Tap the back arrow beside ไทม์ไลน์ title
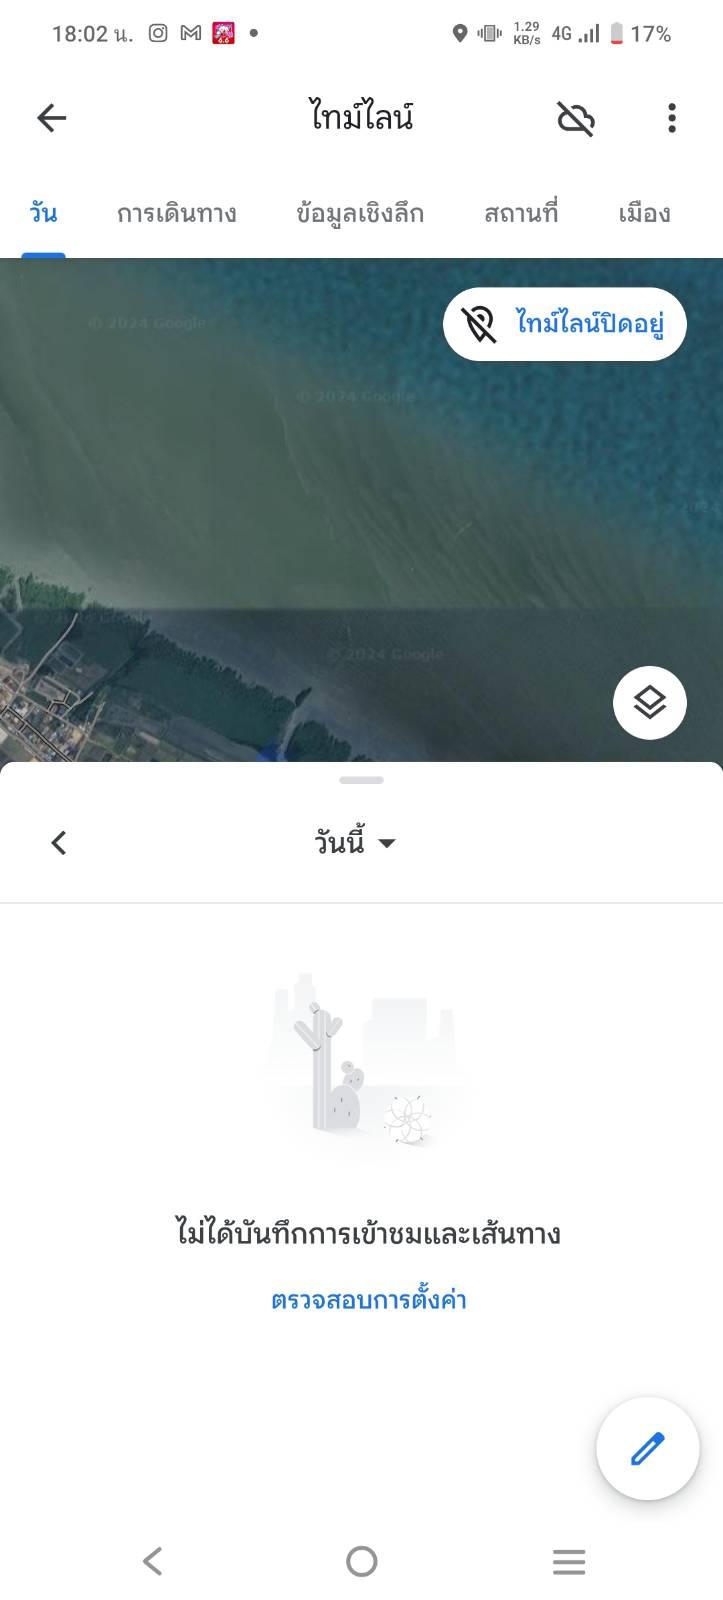Screen dimensions: 723x1600 tap(52, 118)
